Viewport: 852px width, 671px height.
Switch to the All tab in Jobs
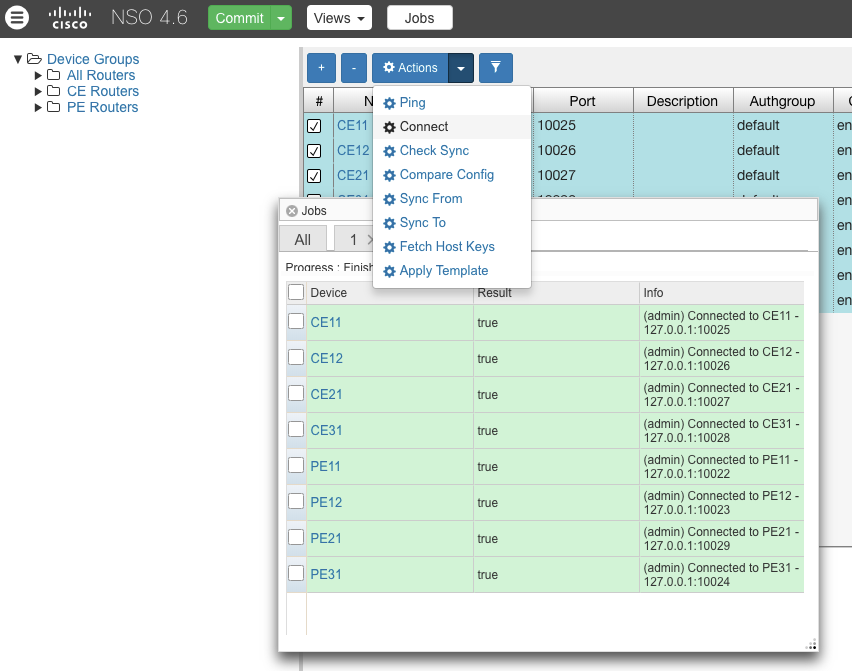(302, 239)
